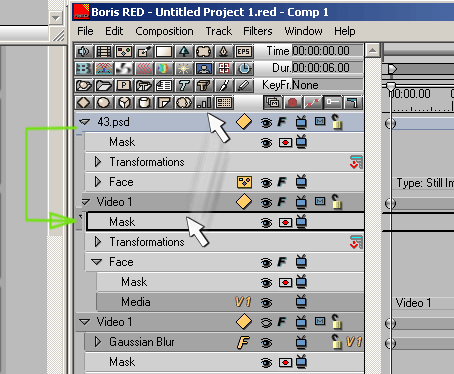Image resolution: width=454 pixels, height=374 pixels.
Task: Toggle visibility of Media row
Action: click(266, 303)
